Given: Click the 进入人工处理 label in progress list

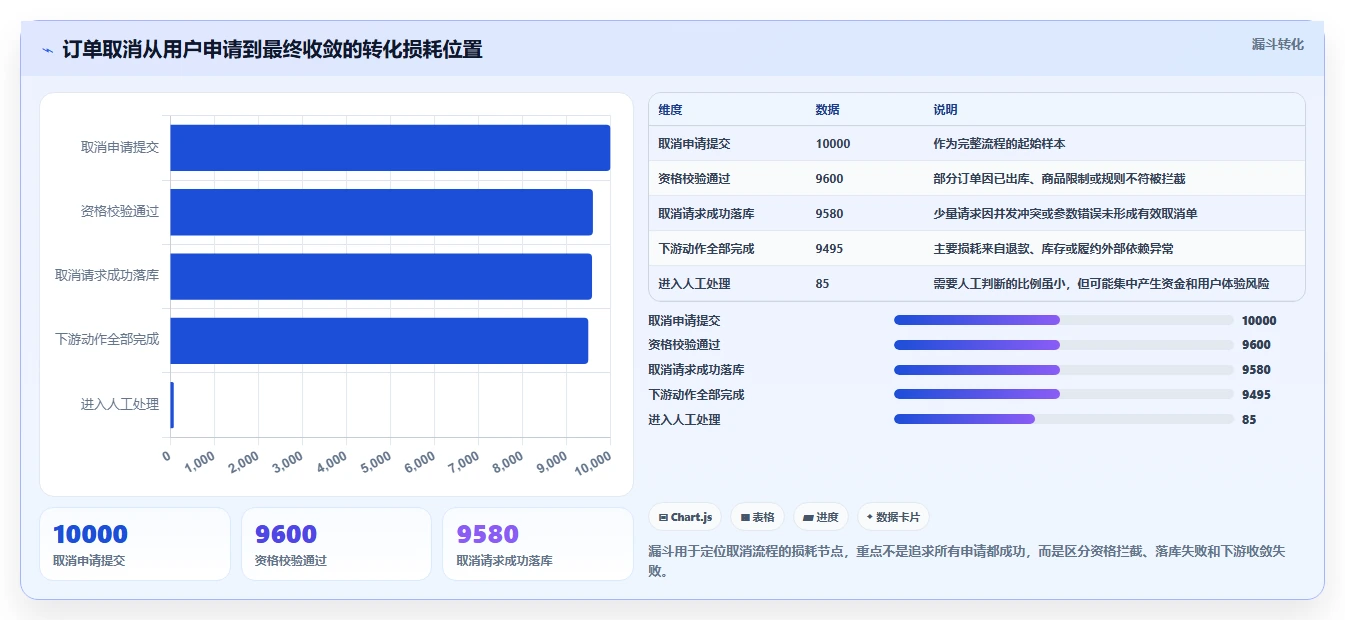Looking at the screenshot, I should coord(684,420).
